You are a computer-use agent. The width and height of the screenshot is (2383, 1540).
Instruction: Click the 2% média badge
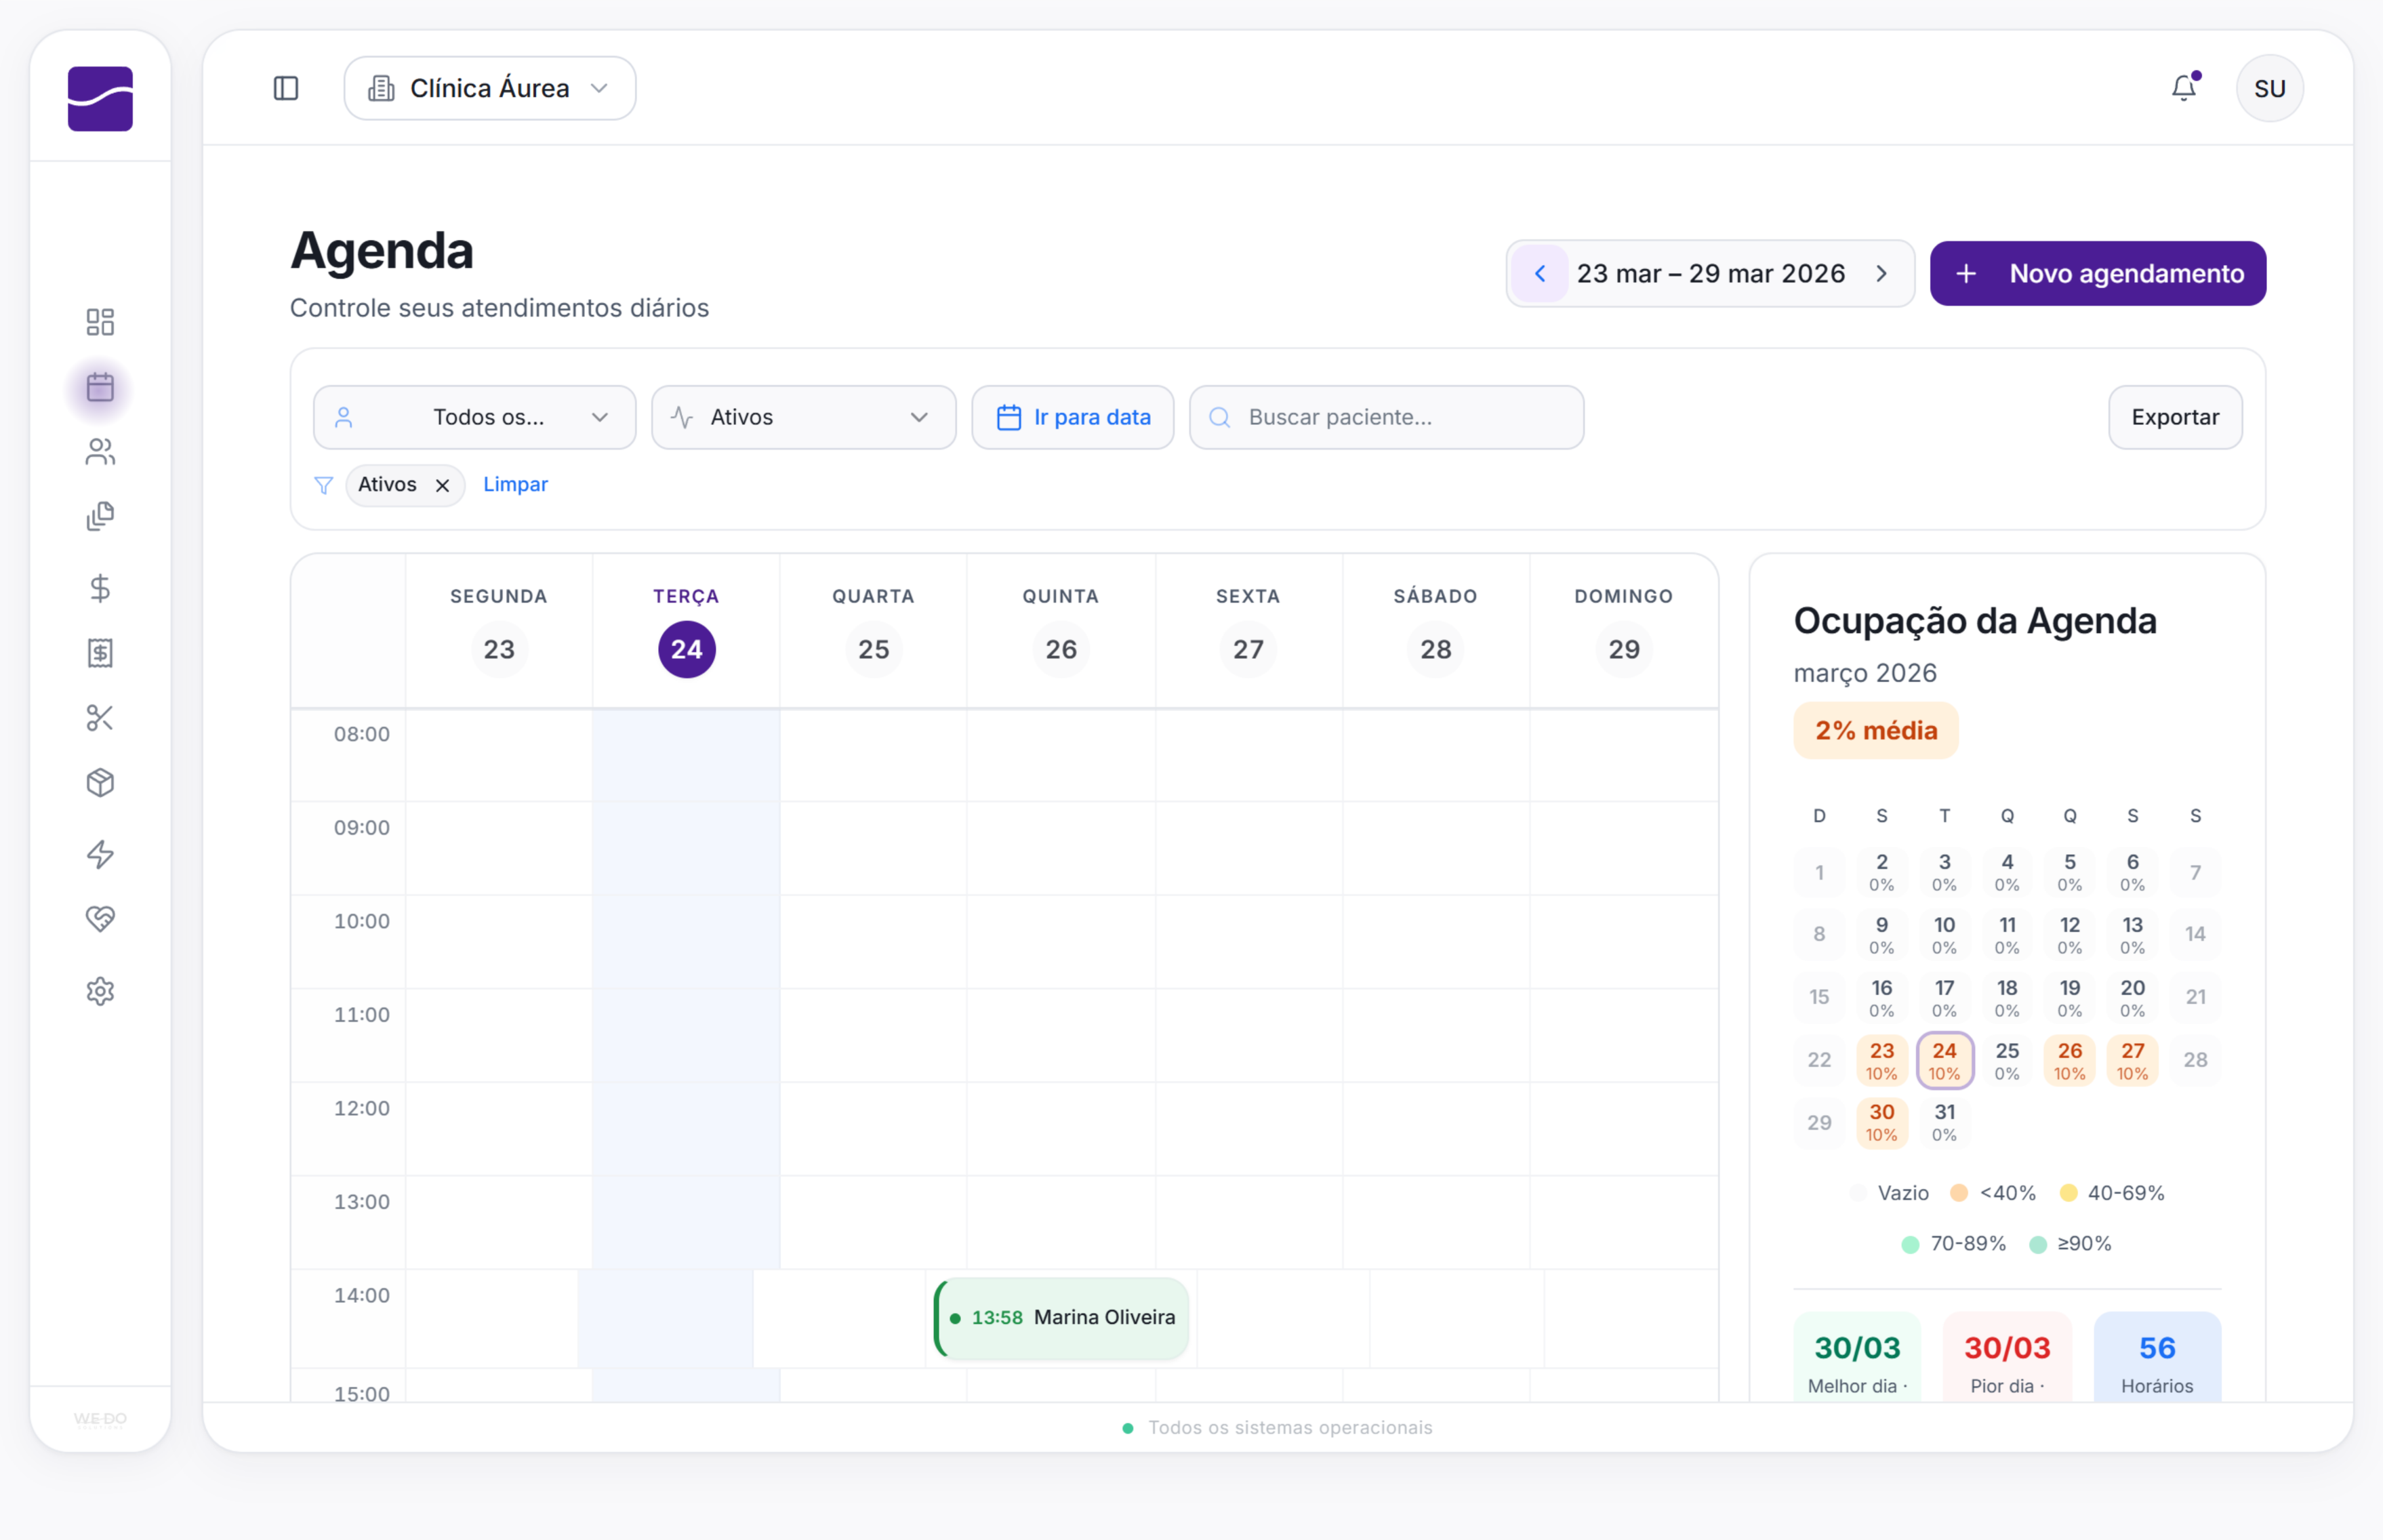click(1875, 730)
